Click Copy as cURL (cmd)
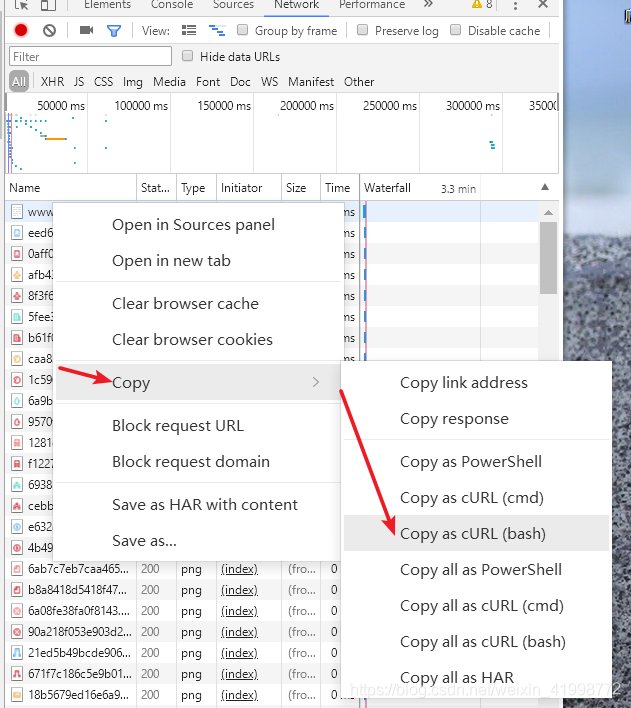Screen dimensions: 631x708 (x=477, y=498)
